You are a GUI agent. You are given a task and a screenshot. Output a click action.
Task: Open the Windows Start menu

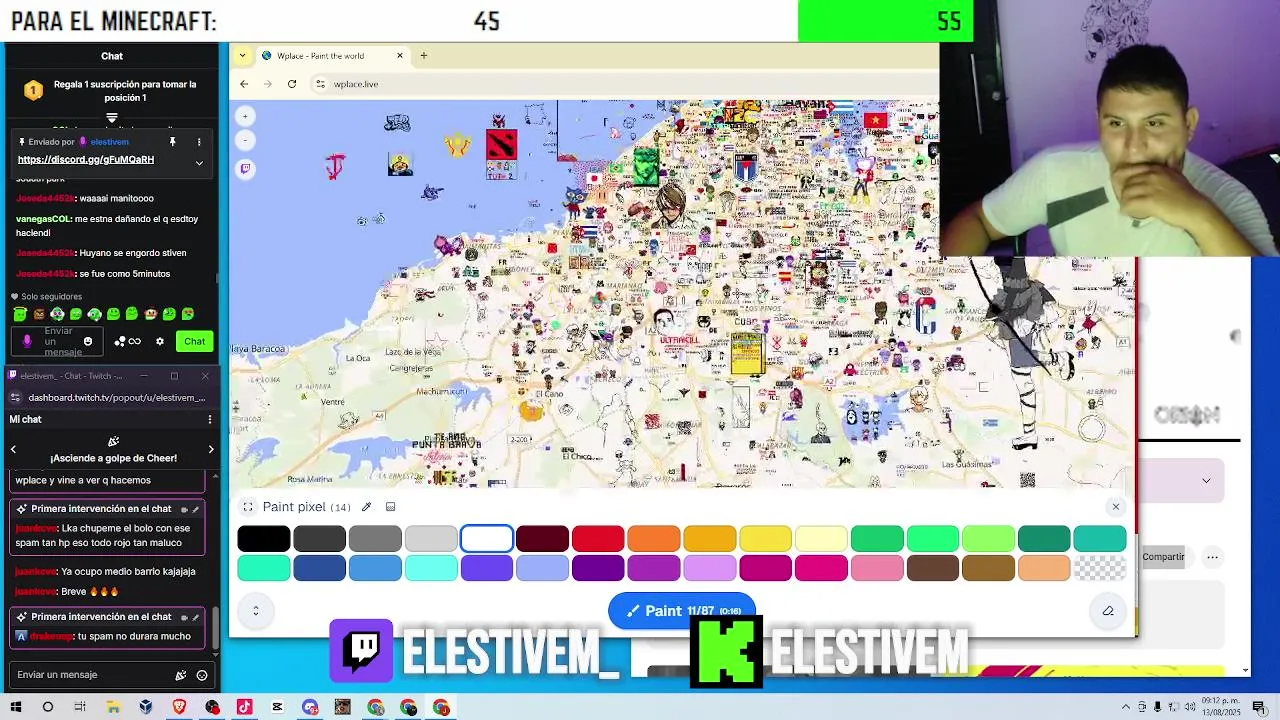[15, 707]
